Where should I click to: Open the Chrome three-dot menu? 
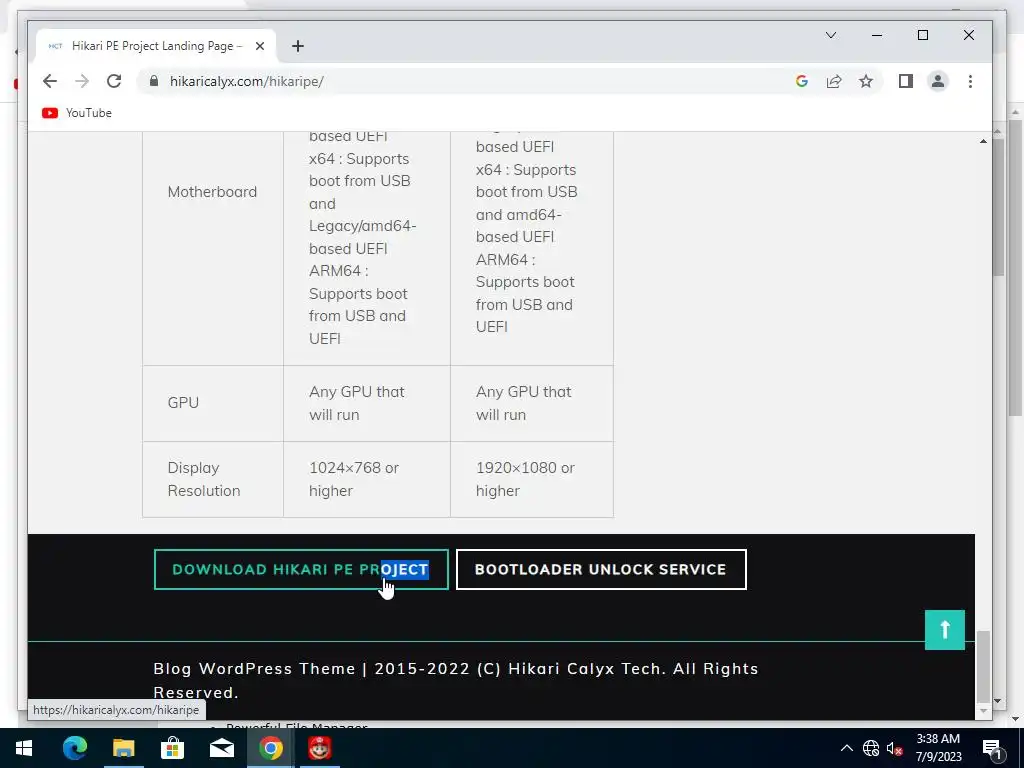point(970,81)
